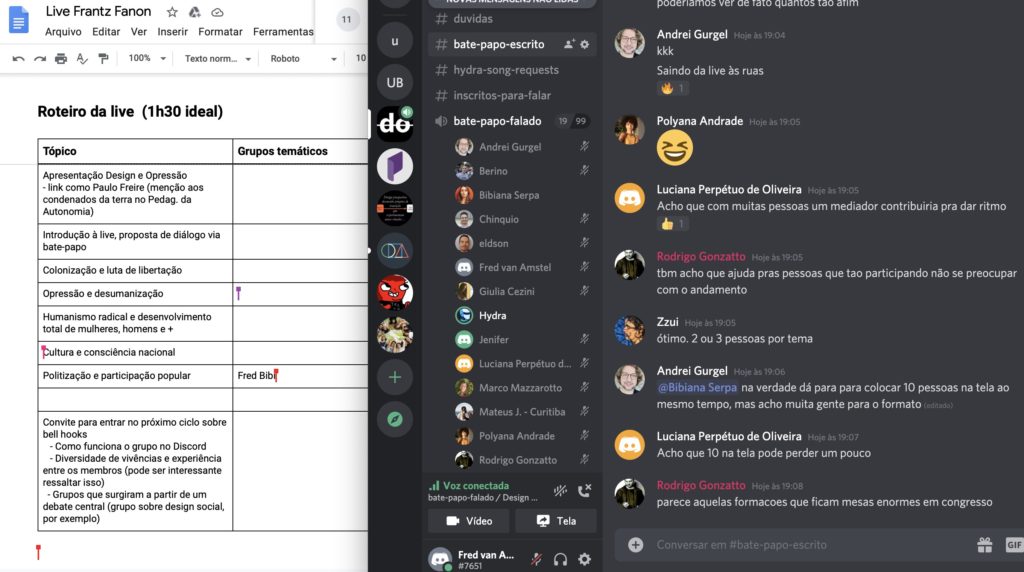Toggle noise suppression in voice panel

pyautogui.click(x=560, y=490)
